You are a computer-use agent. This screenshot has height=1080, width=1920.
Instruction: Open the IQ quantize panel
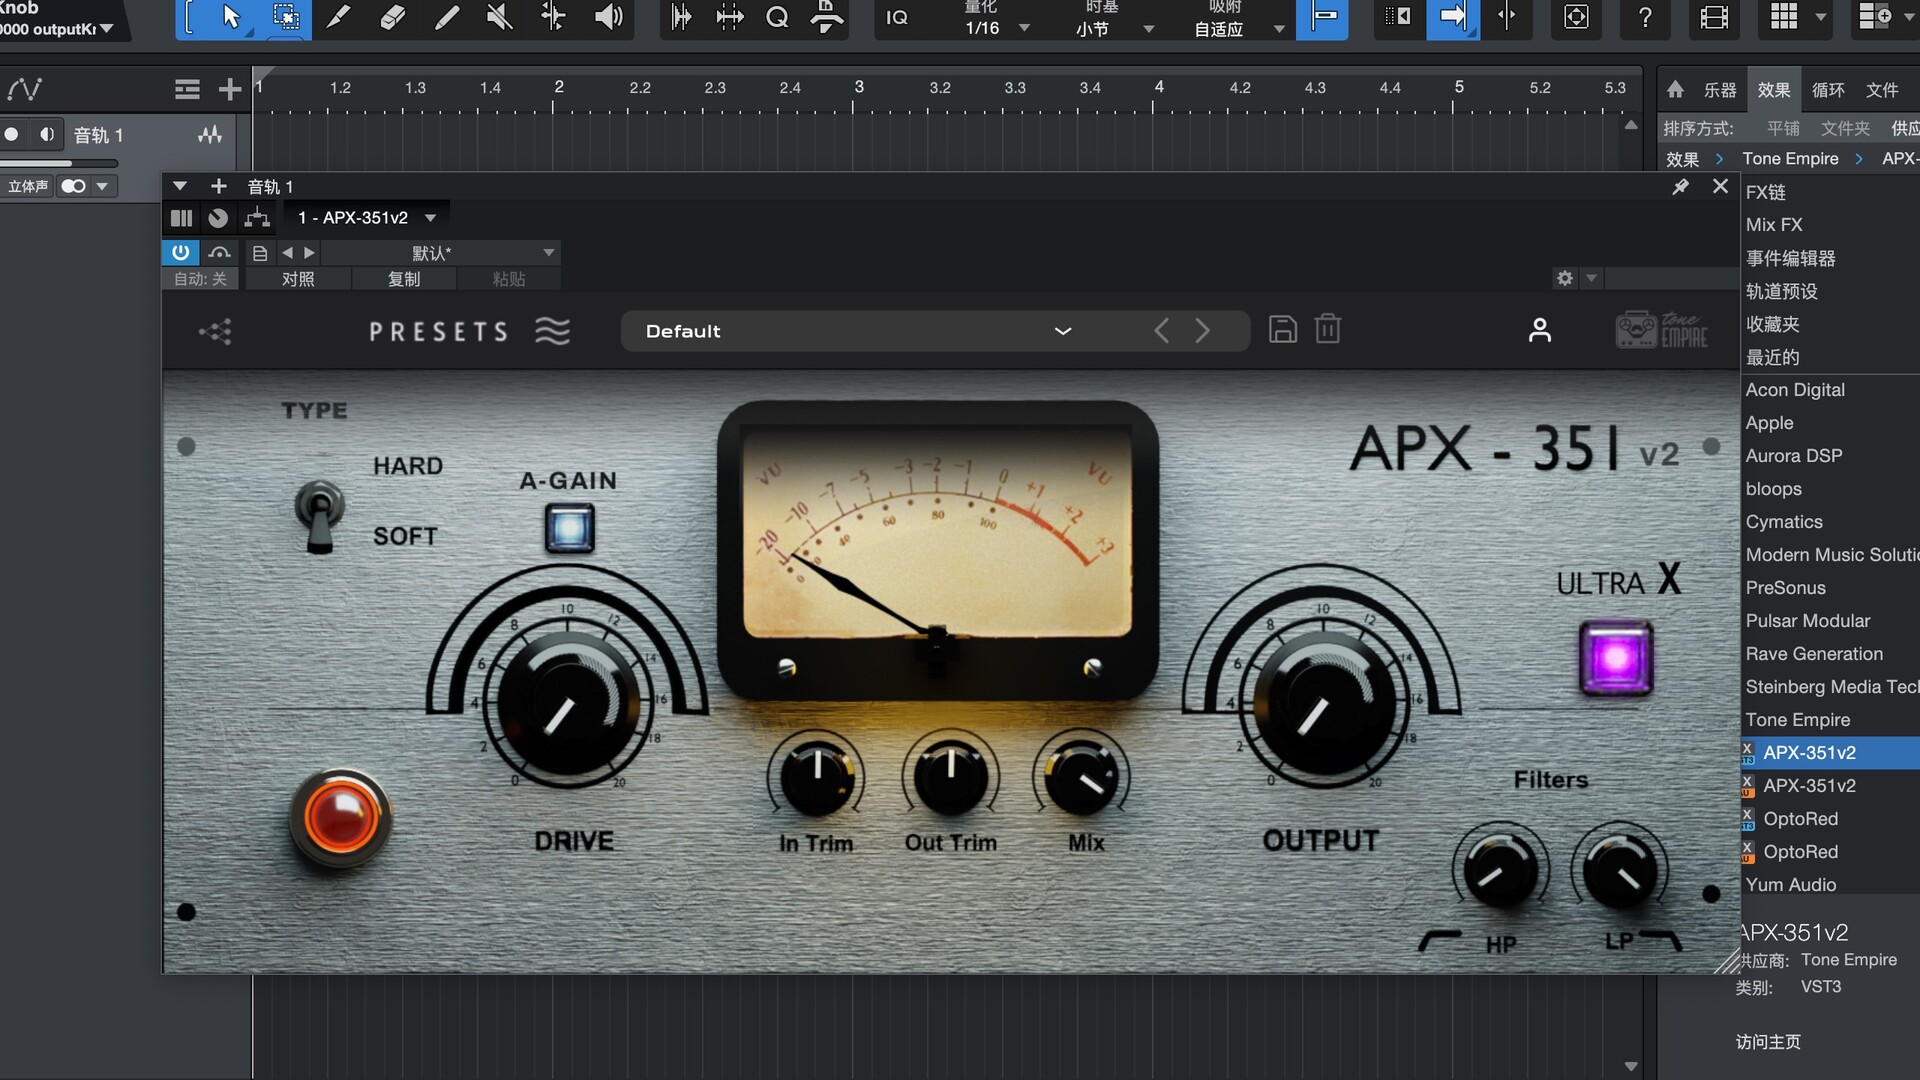pos(897,18)
